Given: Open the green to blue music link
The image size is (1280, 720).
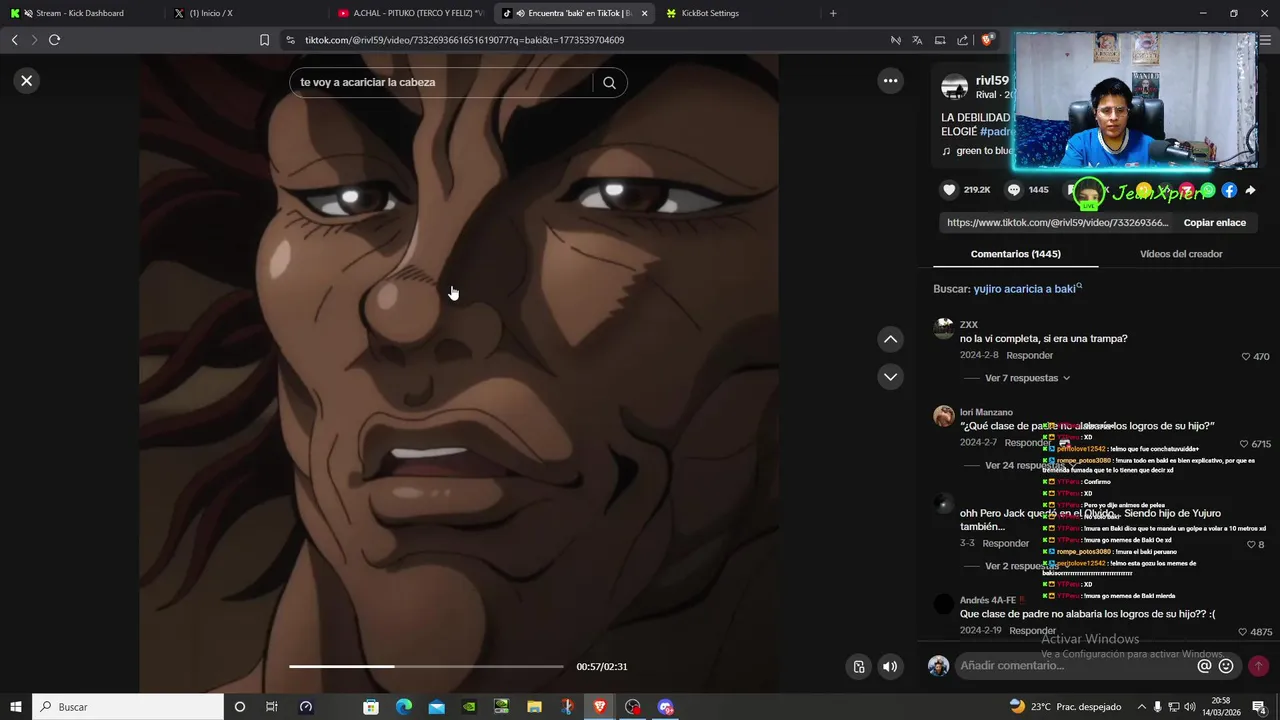Looking at the screenshot, I should tap(985, 151).
